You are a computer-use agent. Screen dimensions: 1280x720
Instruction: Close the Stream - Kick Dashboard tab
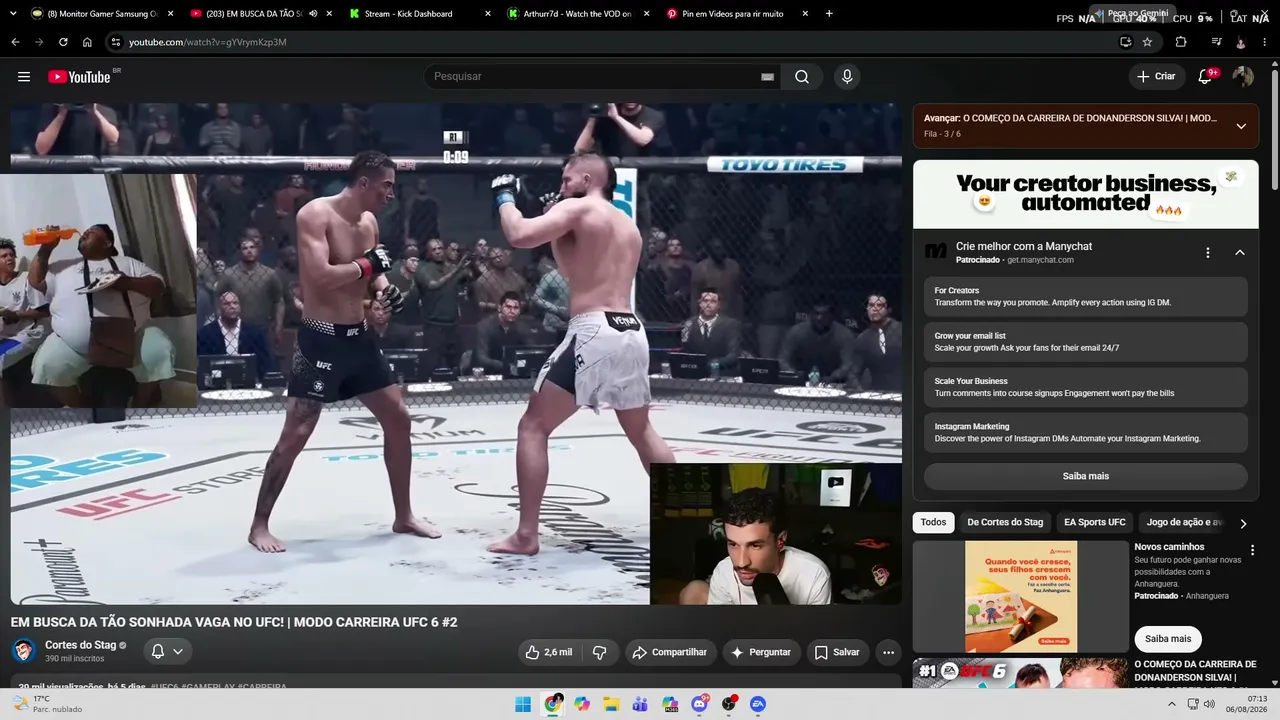488,14
